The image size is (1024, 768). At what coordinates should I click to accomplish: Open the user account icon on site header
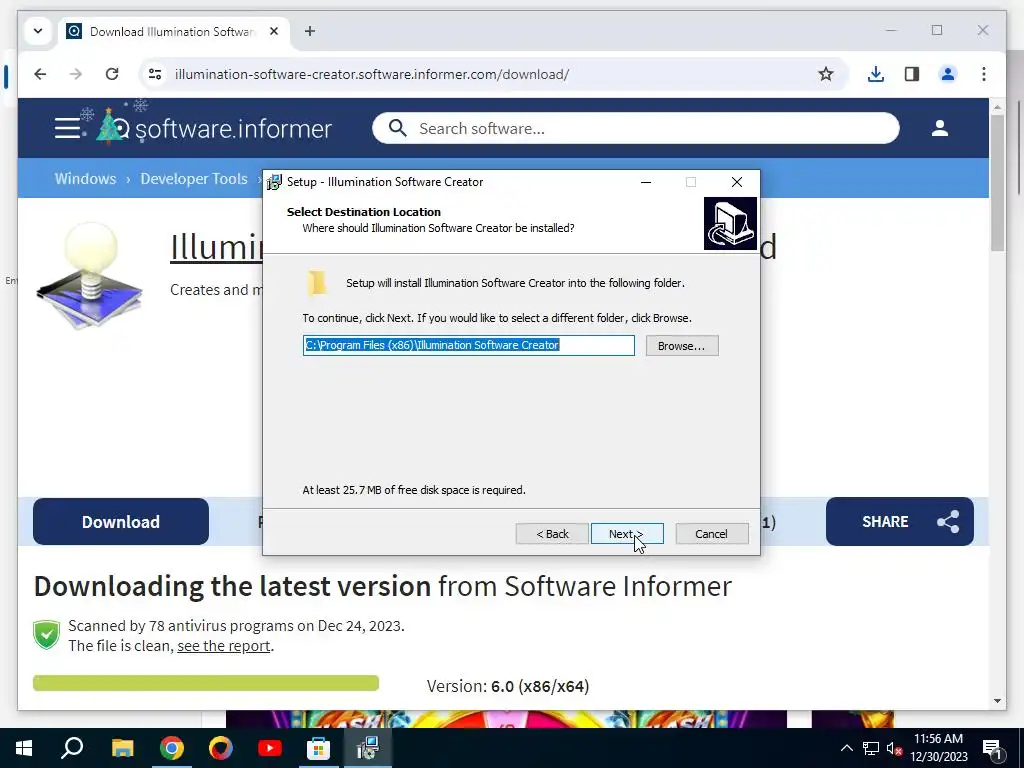click(940, 128)
